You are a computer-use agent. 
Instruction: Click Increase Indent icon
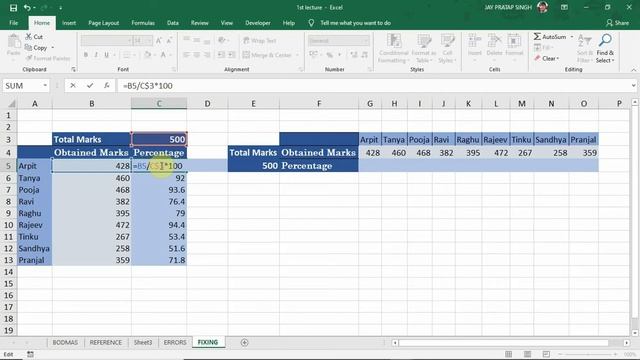tap(232, 55)
